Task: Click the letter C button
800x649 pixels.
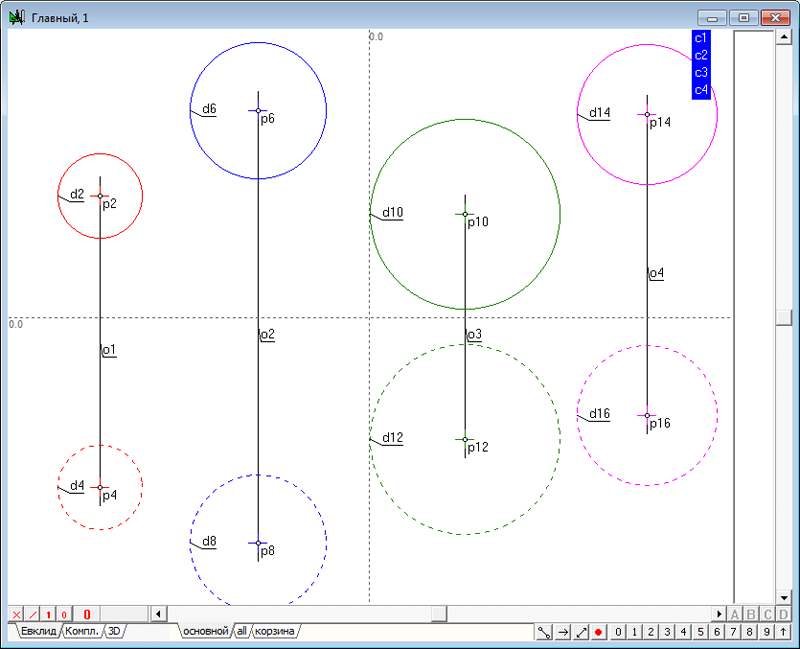Action: pos(767,614)
